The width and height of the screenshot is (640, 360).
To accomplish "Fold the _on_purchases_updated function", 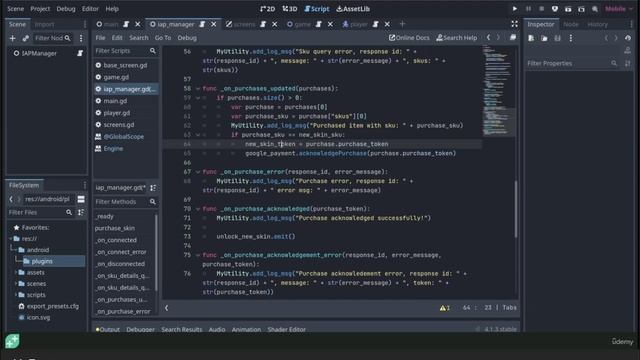I will click(x=198, y=88).
